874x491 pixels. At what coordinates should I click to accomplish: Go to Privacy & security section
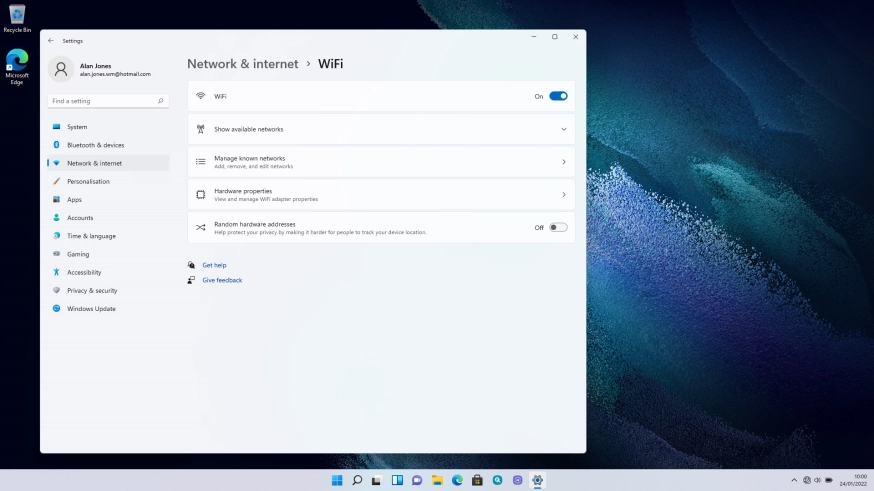[x=92, y=290]
